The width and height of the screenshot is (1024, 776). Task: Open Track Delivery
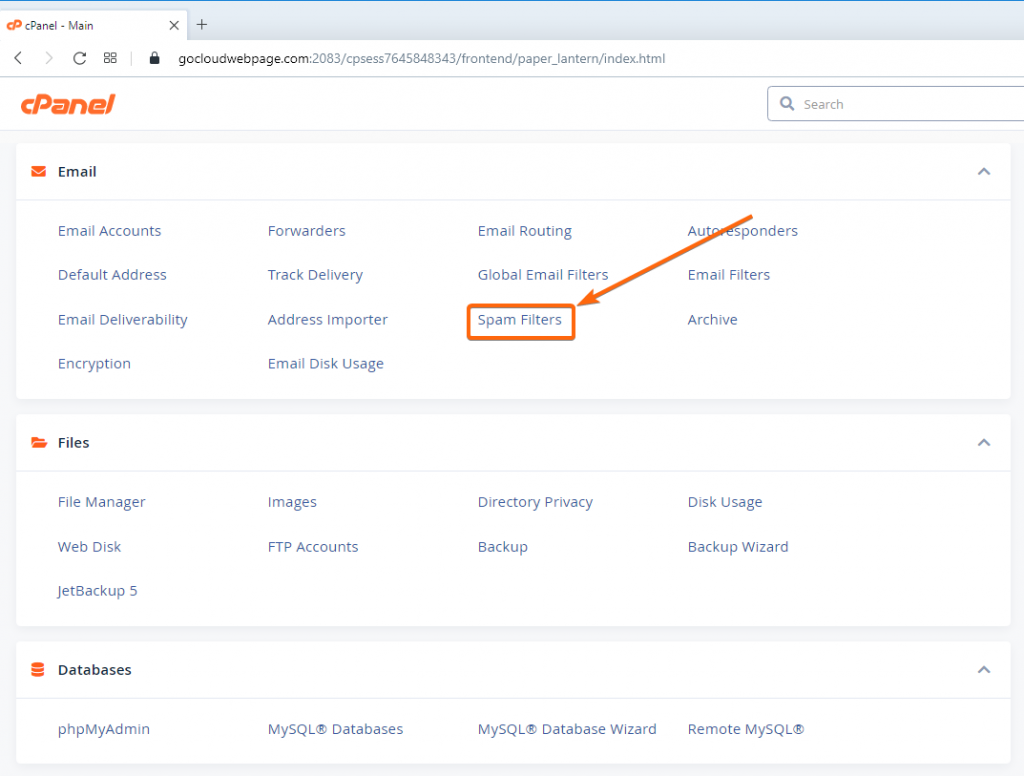315,274
